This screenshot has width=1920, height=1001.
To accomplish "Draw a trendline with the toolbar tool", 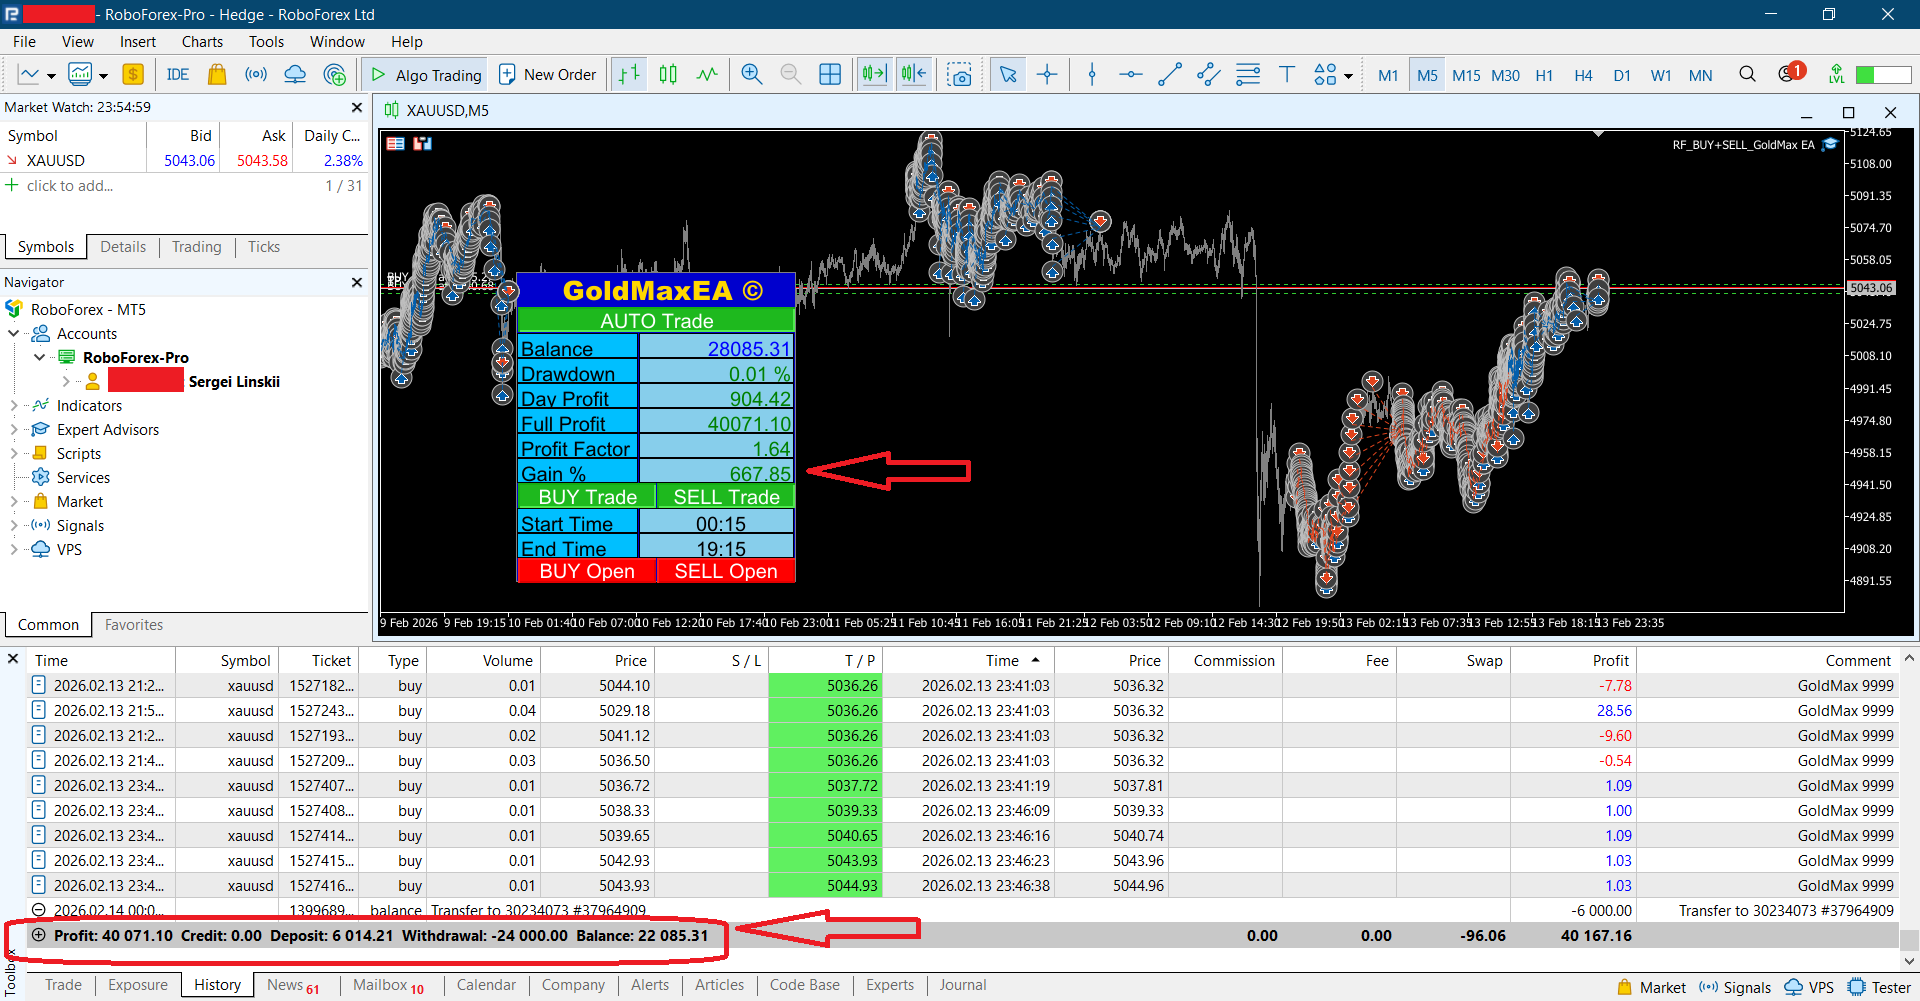I will (x=1169, y=75).
